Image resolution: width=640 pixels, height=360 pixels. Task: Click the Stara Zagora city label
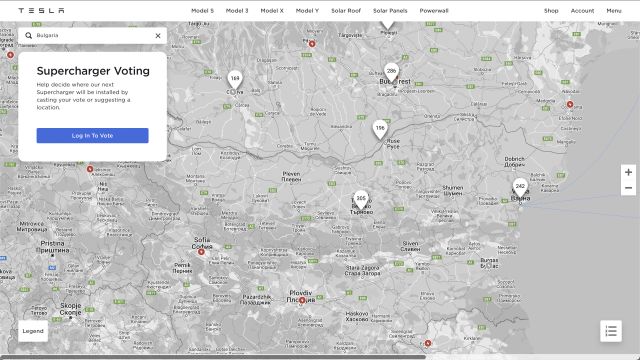362,271
